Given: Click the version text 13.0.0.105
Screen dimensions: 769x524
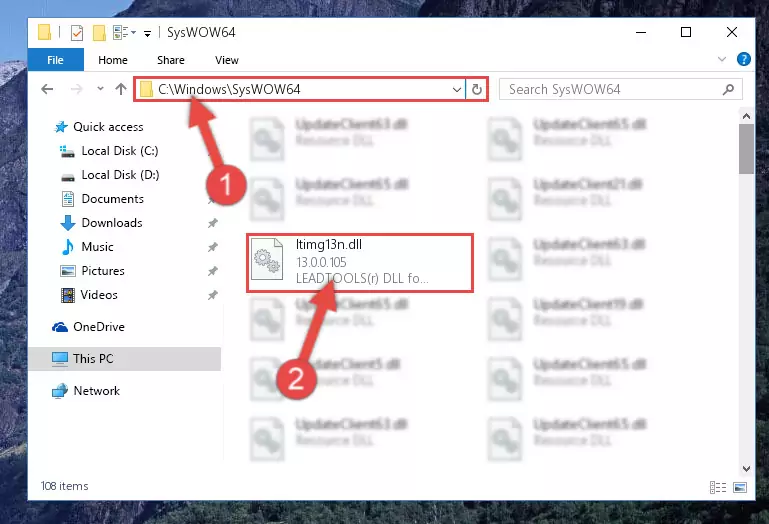Looking at the screenshot, I should (x=321, y=262).
